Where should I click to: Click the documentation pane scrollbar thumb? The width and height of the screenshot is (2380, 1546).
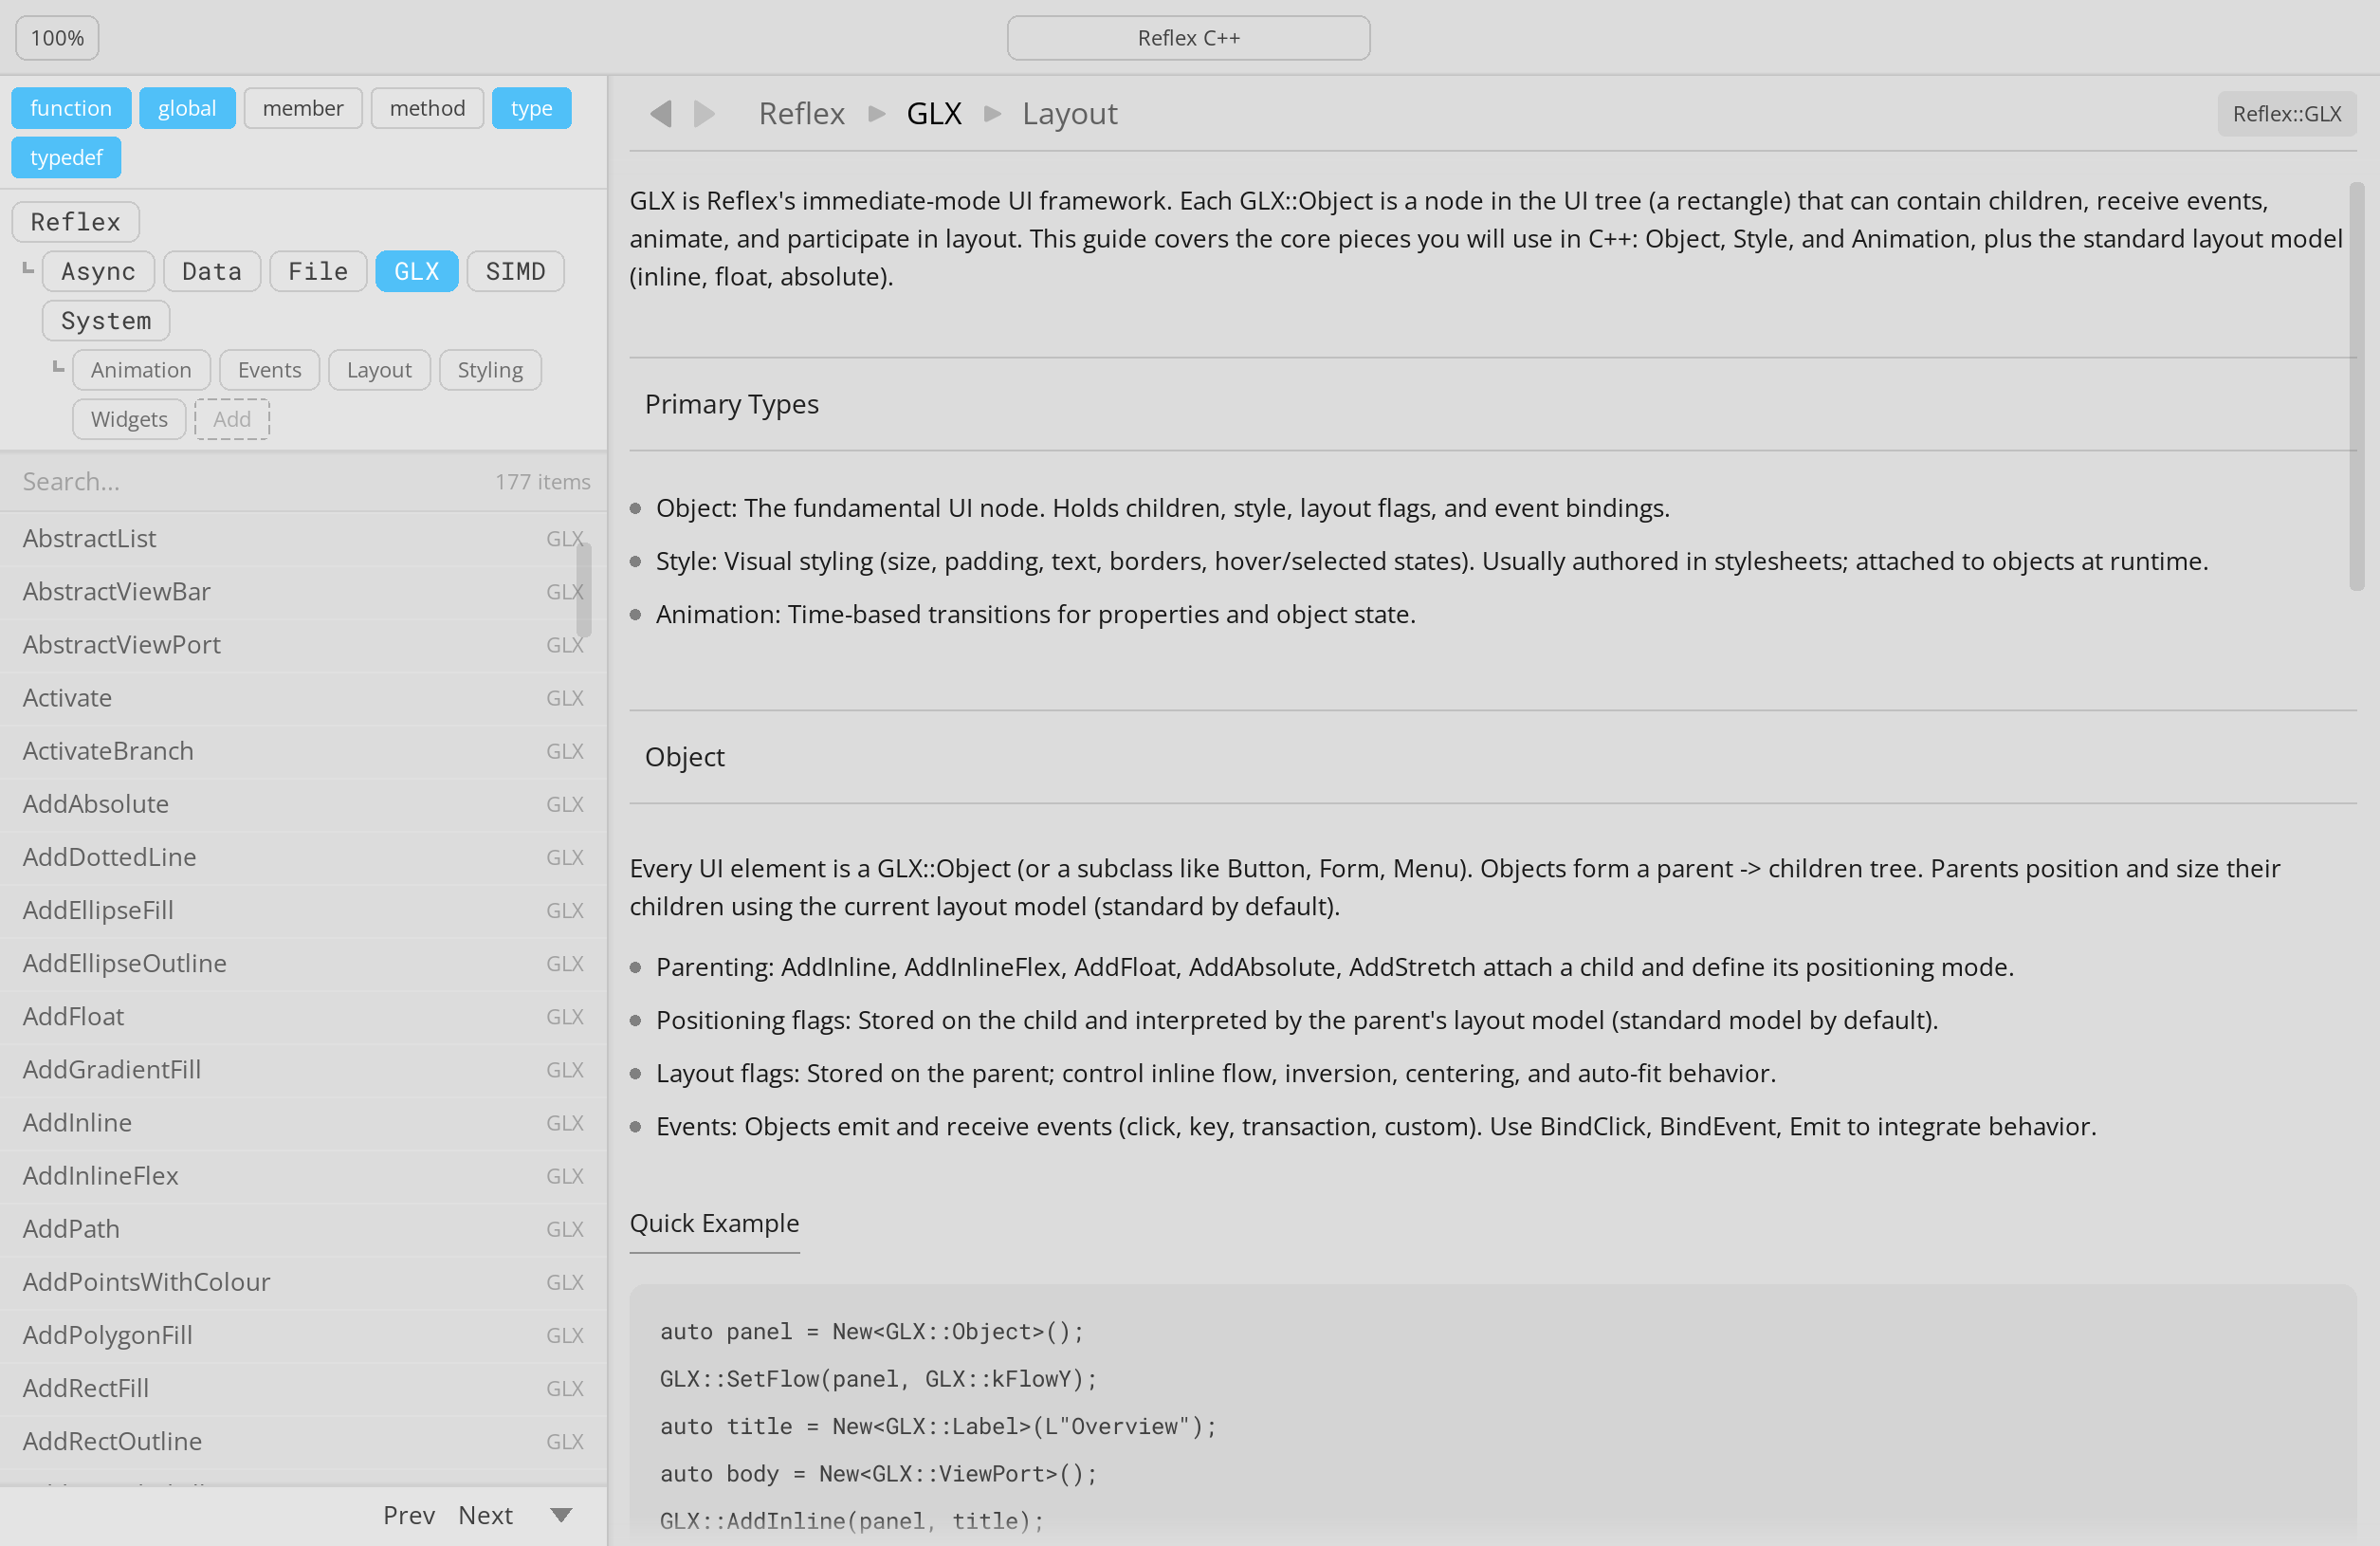[x=2356, y=386]
